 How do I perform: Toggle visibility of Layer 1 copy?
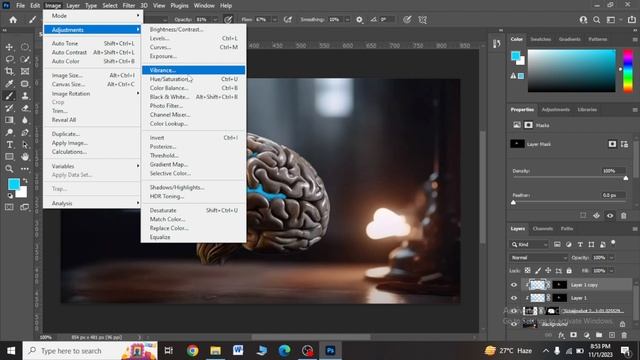(x=514, y=285)
